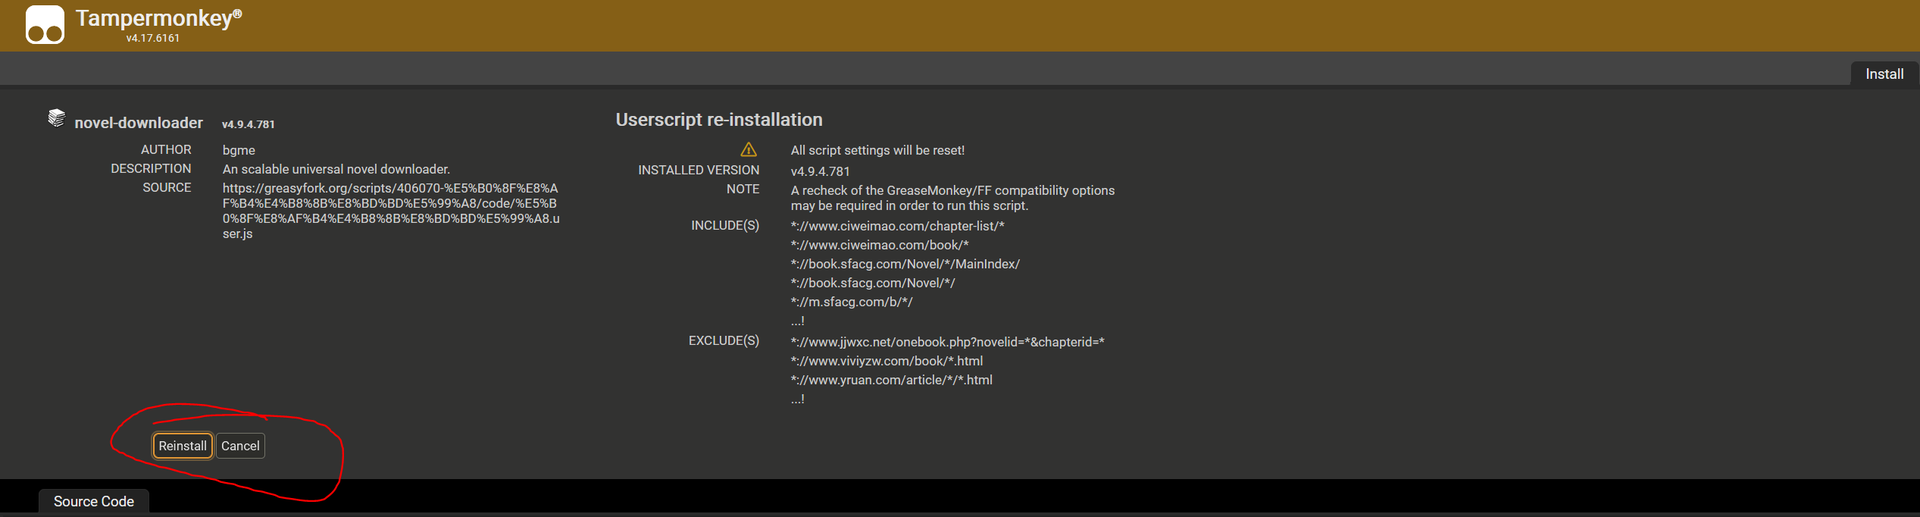The height and width of the screenshot is (517, 1920).
Task: Click include entry m.sfacg.com/b/*/
Action: coord(852,302)
